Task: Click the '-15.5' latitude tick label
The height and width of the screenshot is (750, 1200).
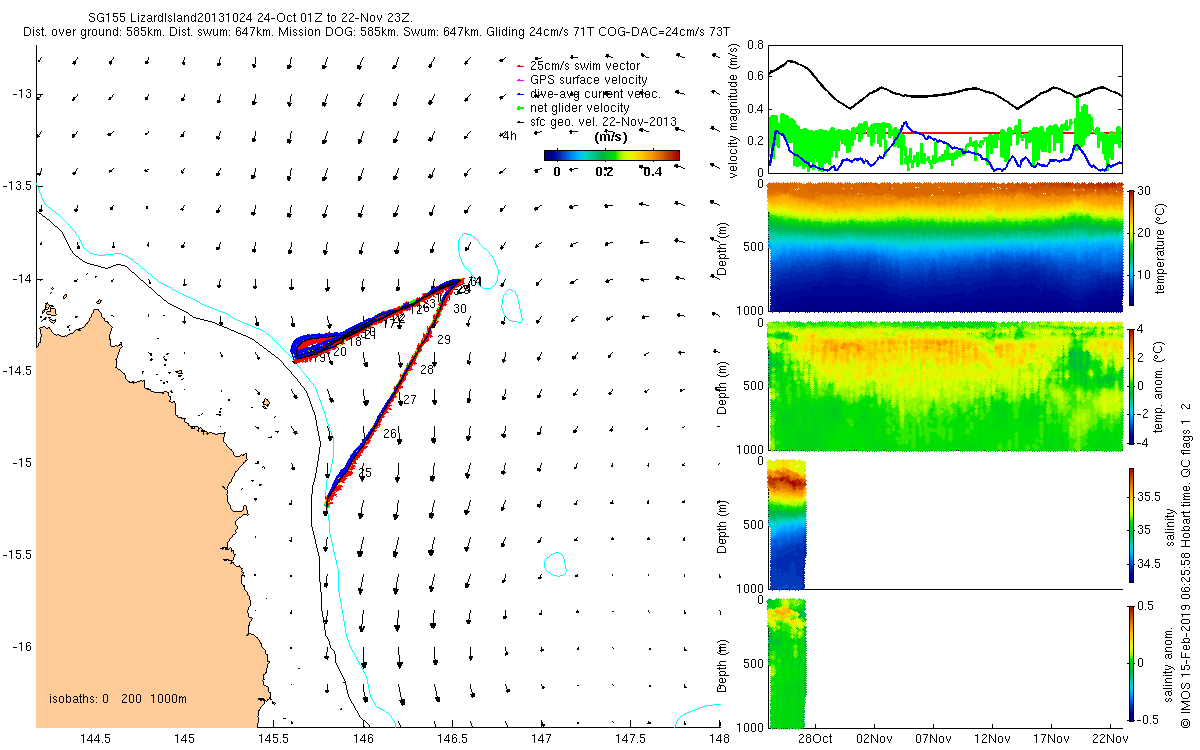Action: (16, 554)
